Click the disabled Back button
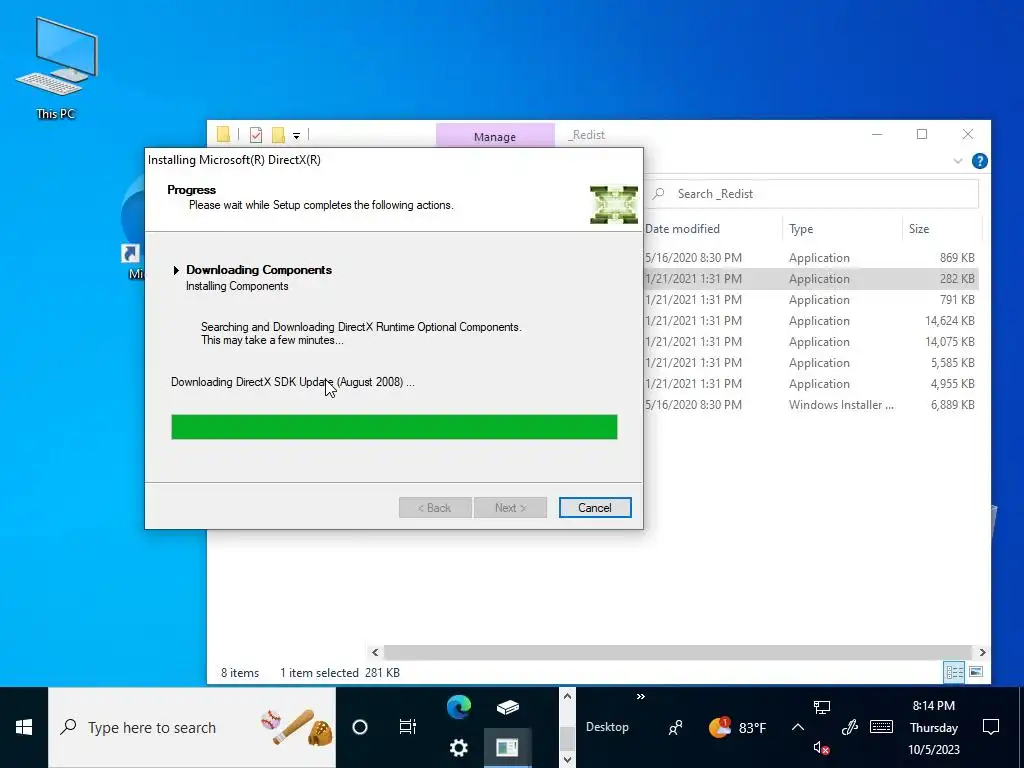Screen dimensions: 1024x768 [435, 507]
